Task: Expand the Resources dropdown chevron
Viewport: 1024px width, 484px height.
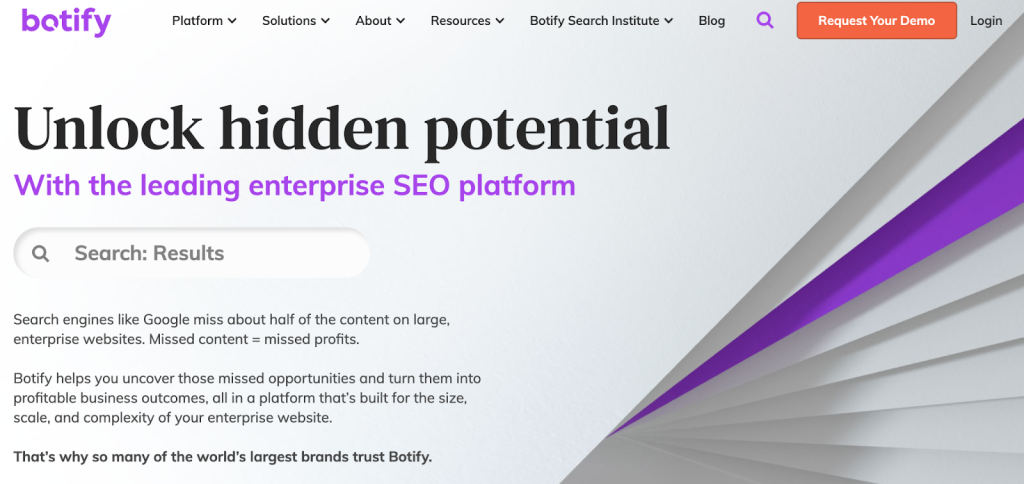Action: pos(500,21)
